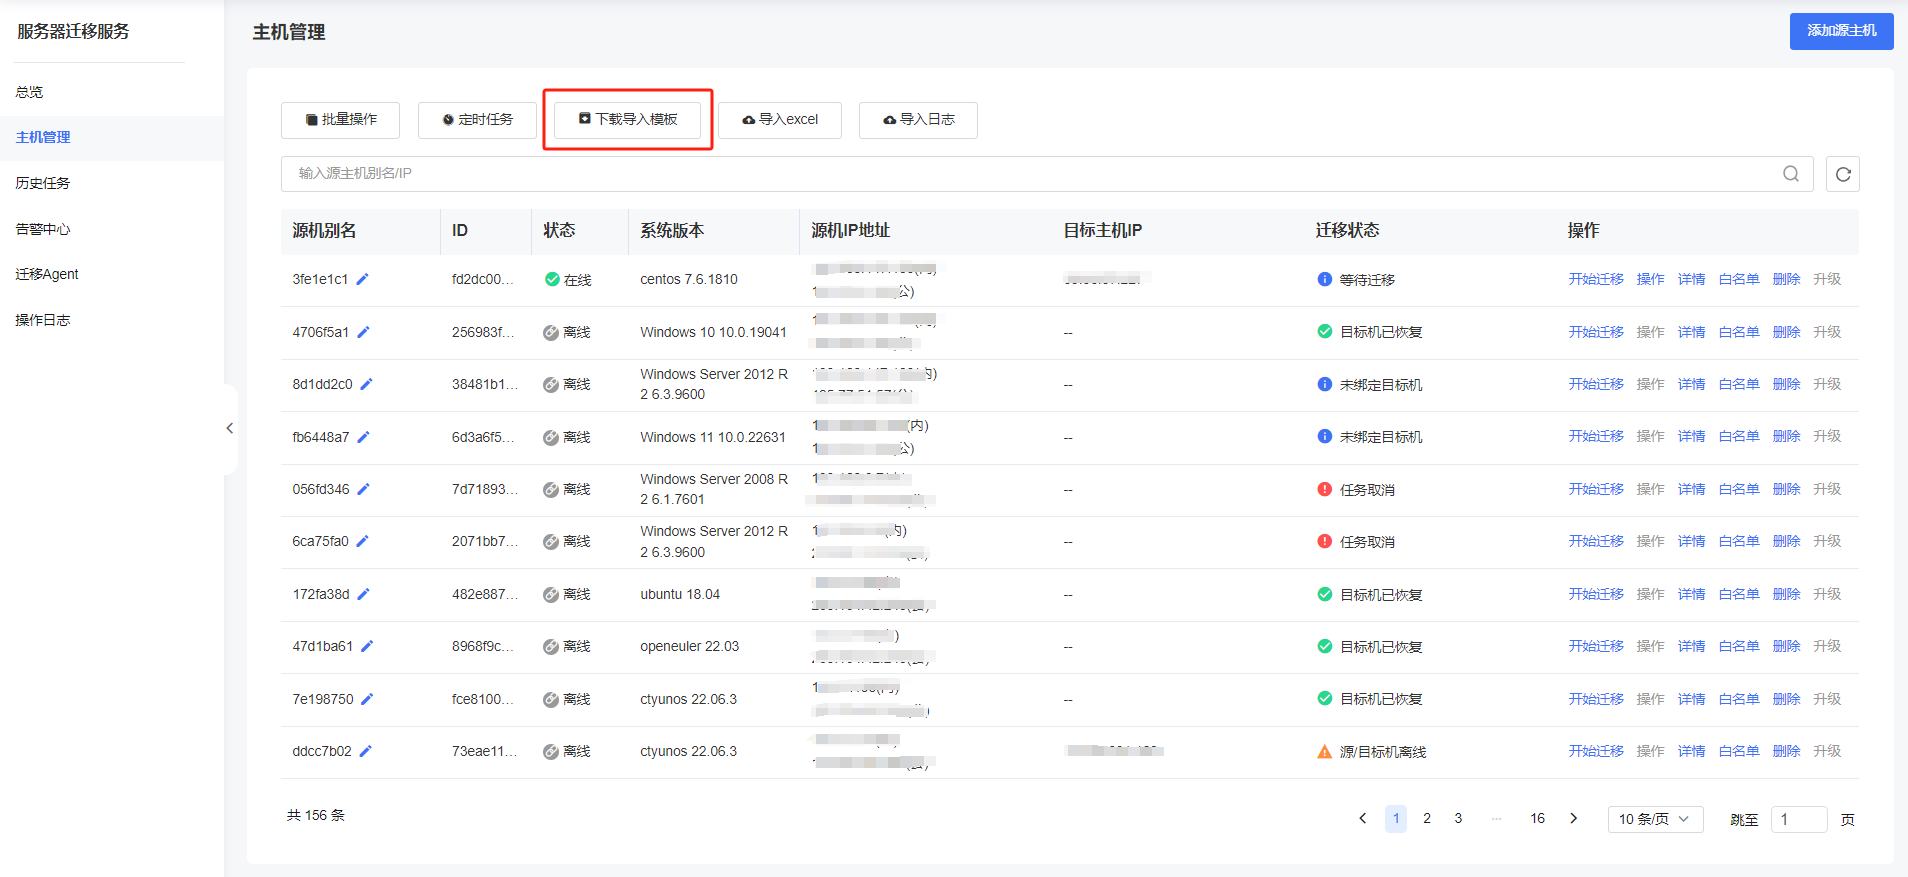Open 操作日志 in the sidebar
This screenshot has height=877, width=1908.
pyautogui.click(x=43, y=320)
